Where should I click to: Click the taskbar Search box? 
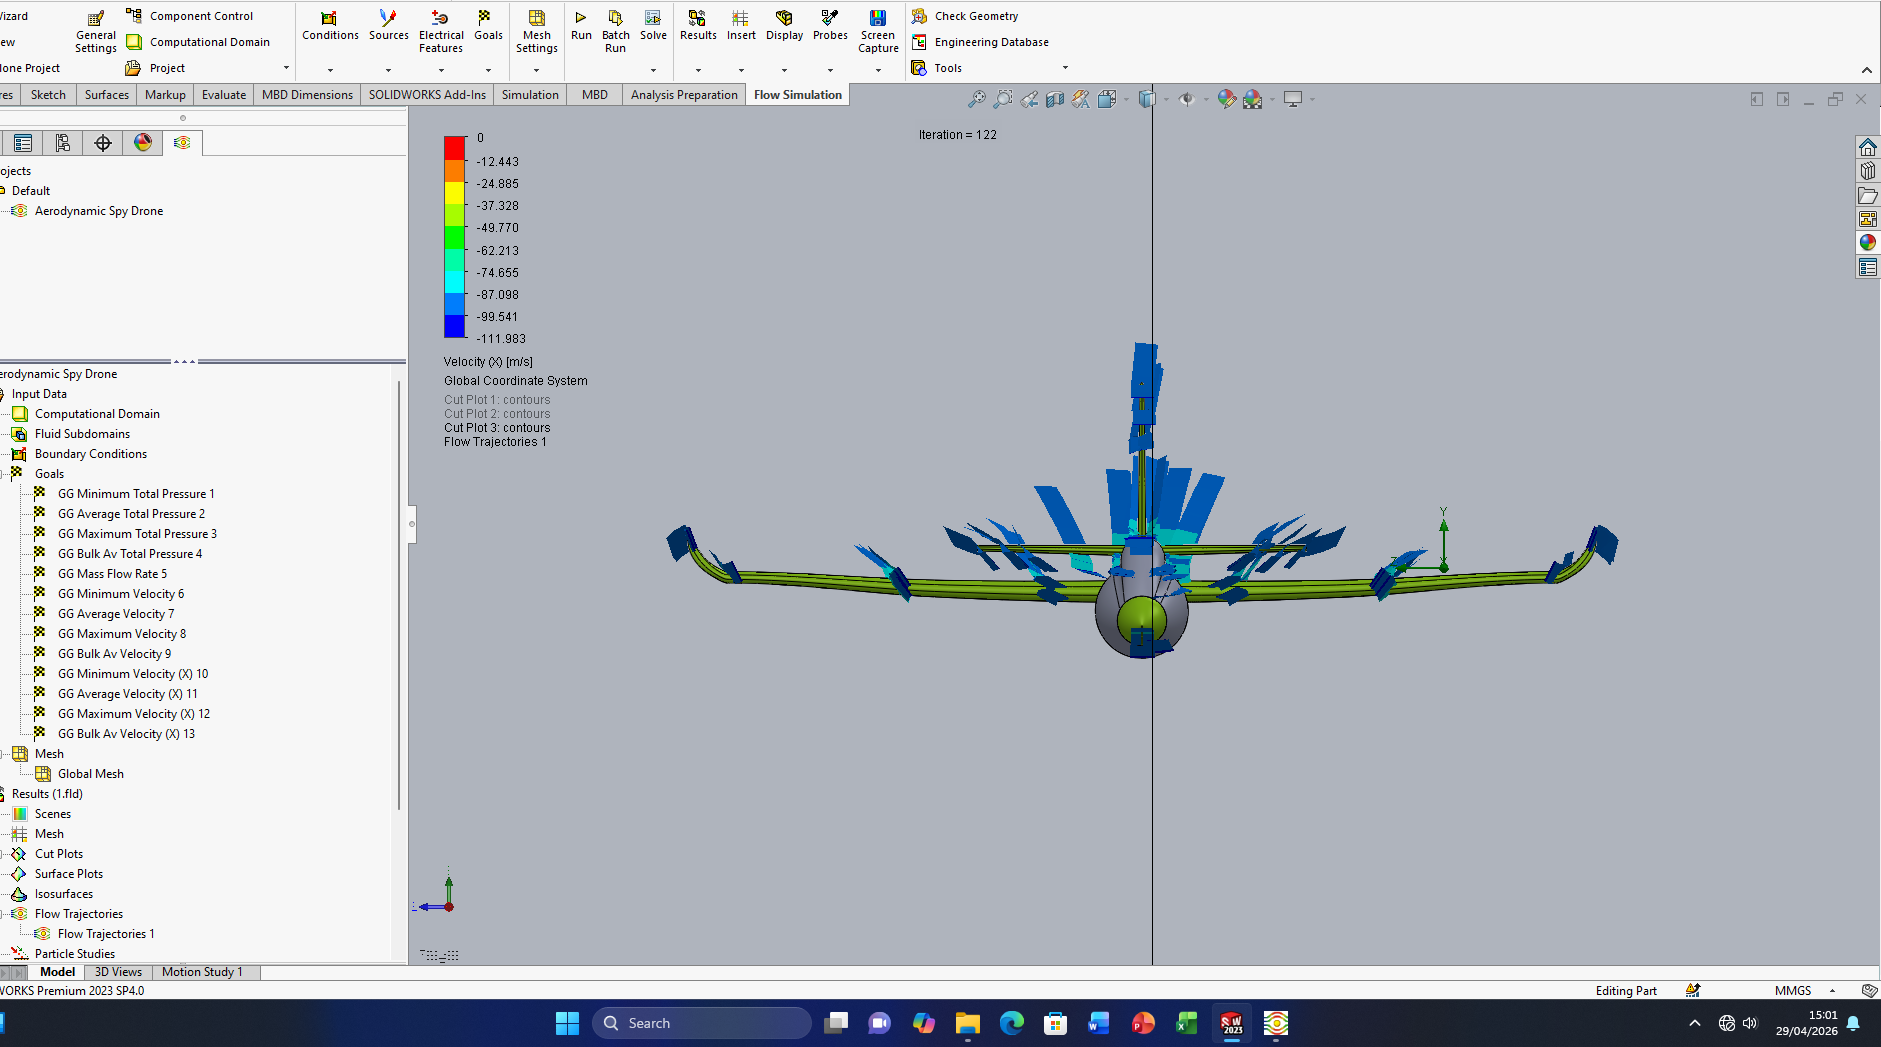click(x=702, y=1023)
